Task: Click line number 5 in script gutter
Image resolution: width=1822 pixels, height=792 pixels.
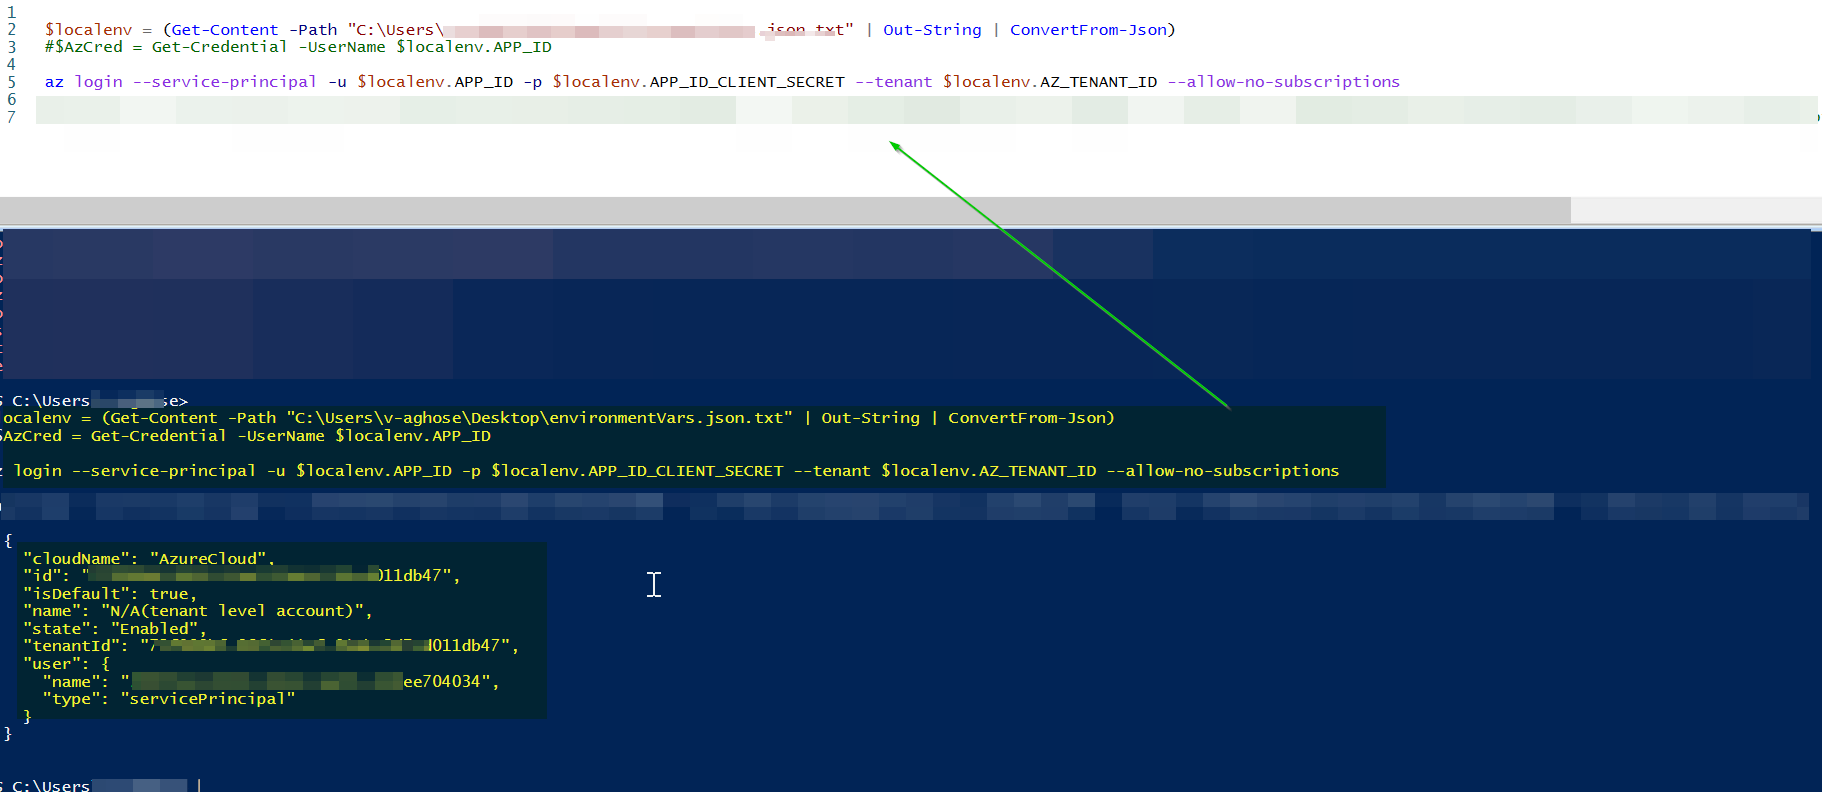Action: pyautogui.click(x=11, y=82)
